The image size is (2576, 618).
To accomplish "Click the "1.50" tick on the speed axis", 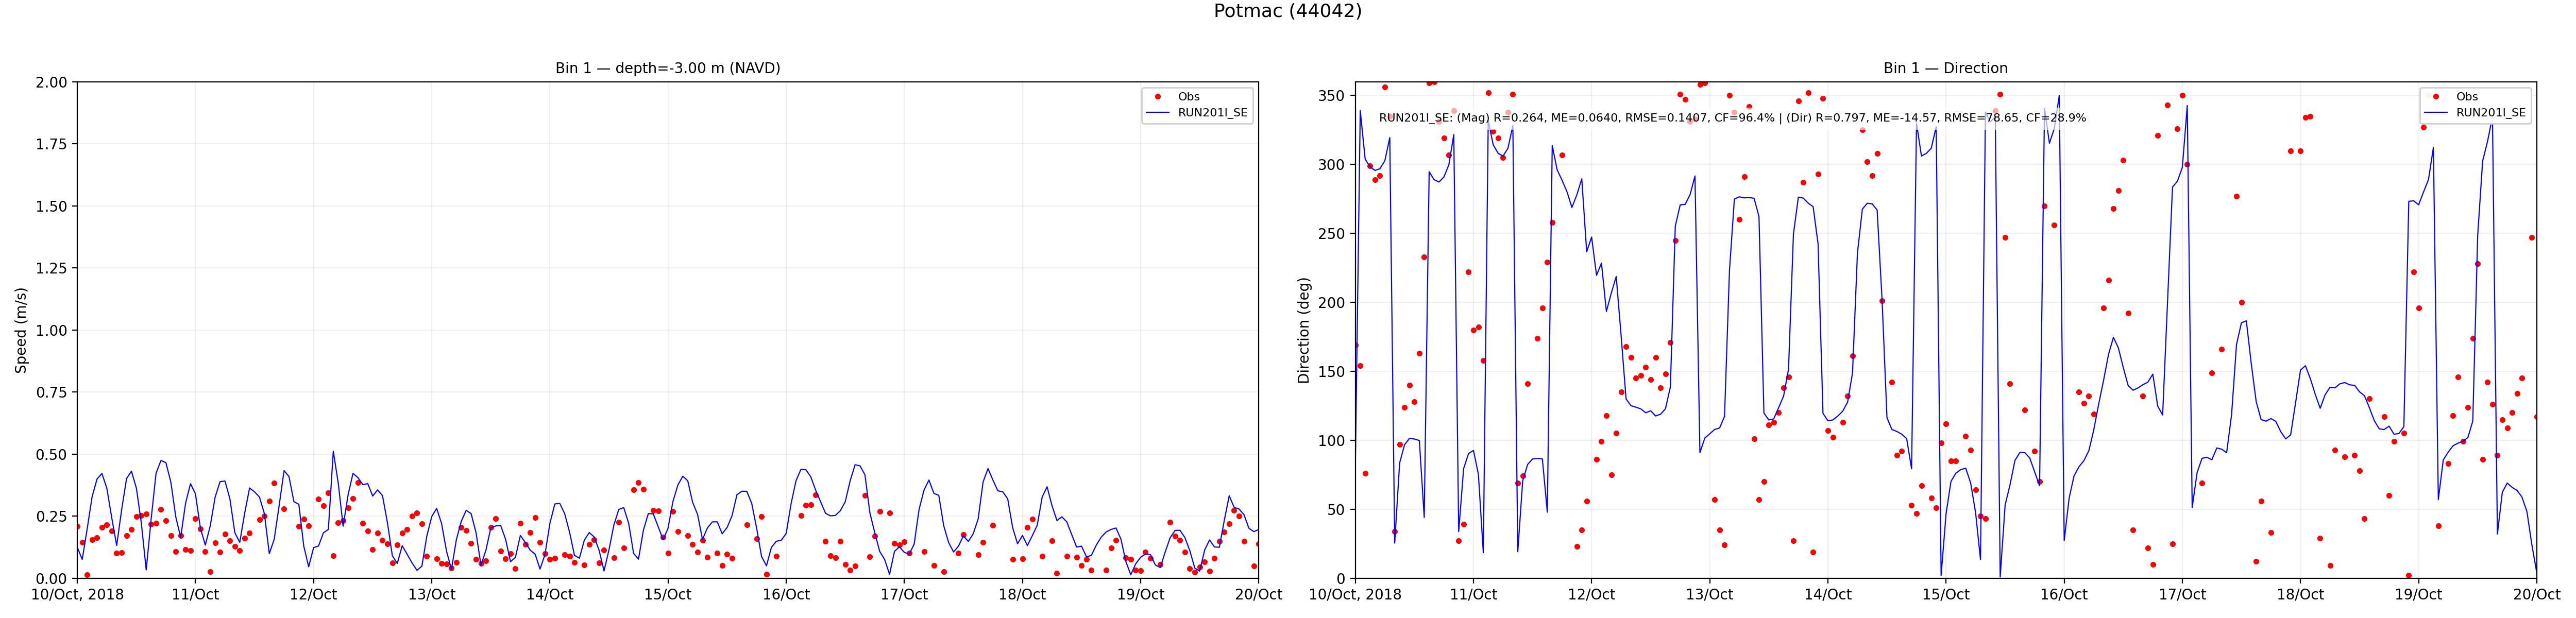I will click(51, 206).
